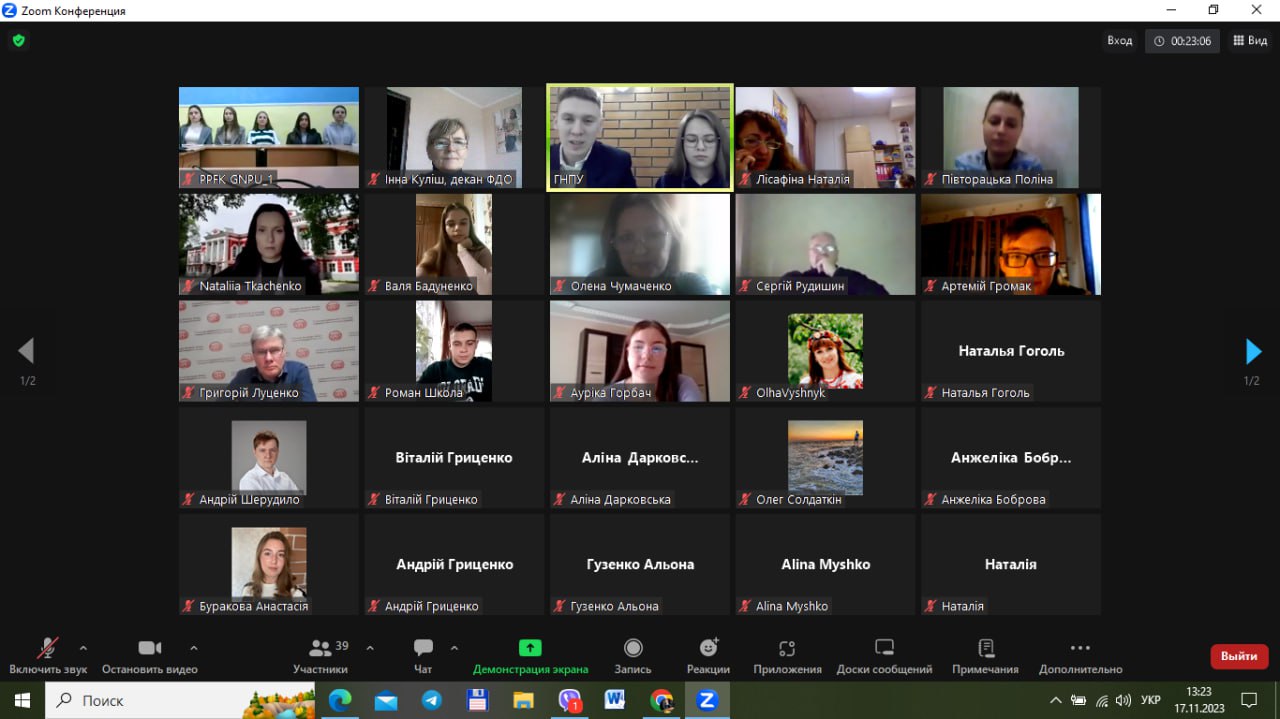Viewport: 1280px width, 719px height.
Task: Go to previous gallery page arrow
Action: point(26,351)
